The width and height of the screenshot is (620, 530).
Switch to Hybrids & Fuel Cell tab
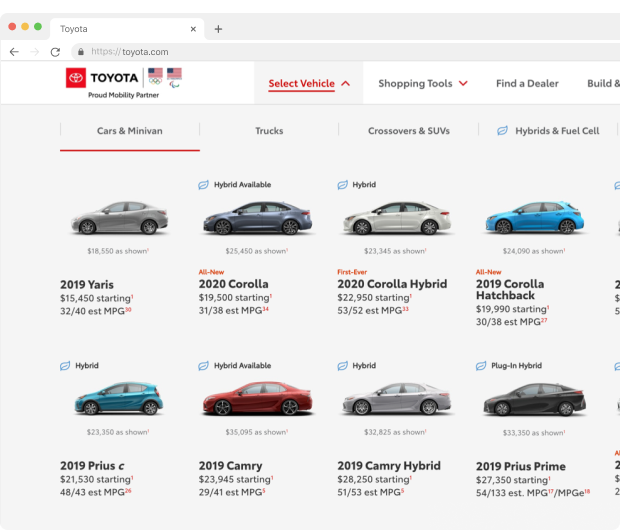click(556, 131)
